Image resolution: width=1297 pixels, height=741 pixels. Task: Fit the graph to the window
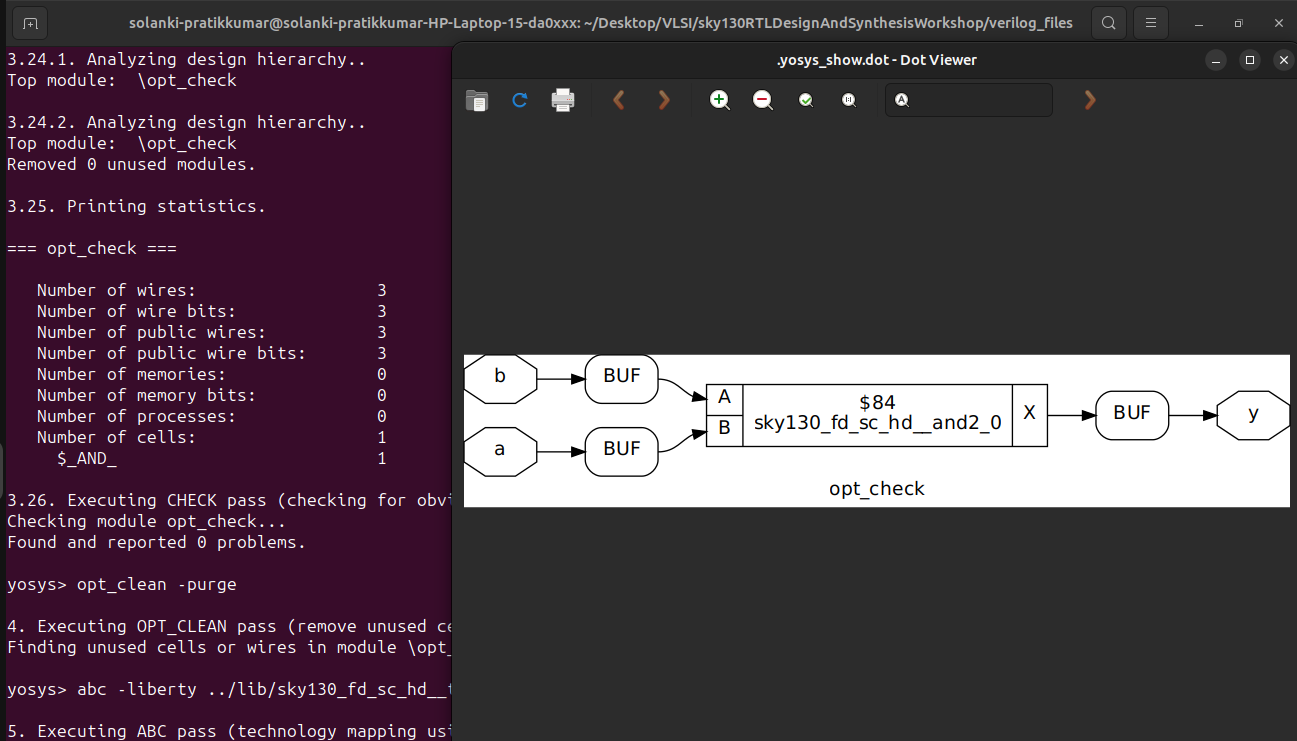coord(805,100)
